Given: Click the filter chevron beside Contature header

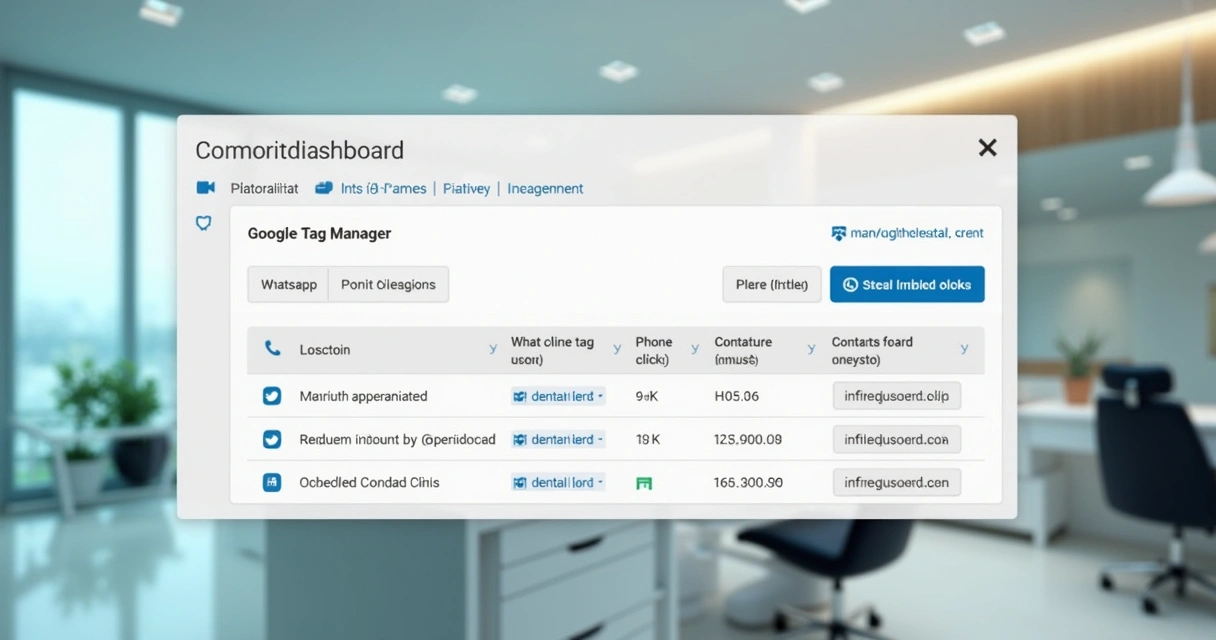Looking at the screenshot, I should tap(810, 350).
